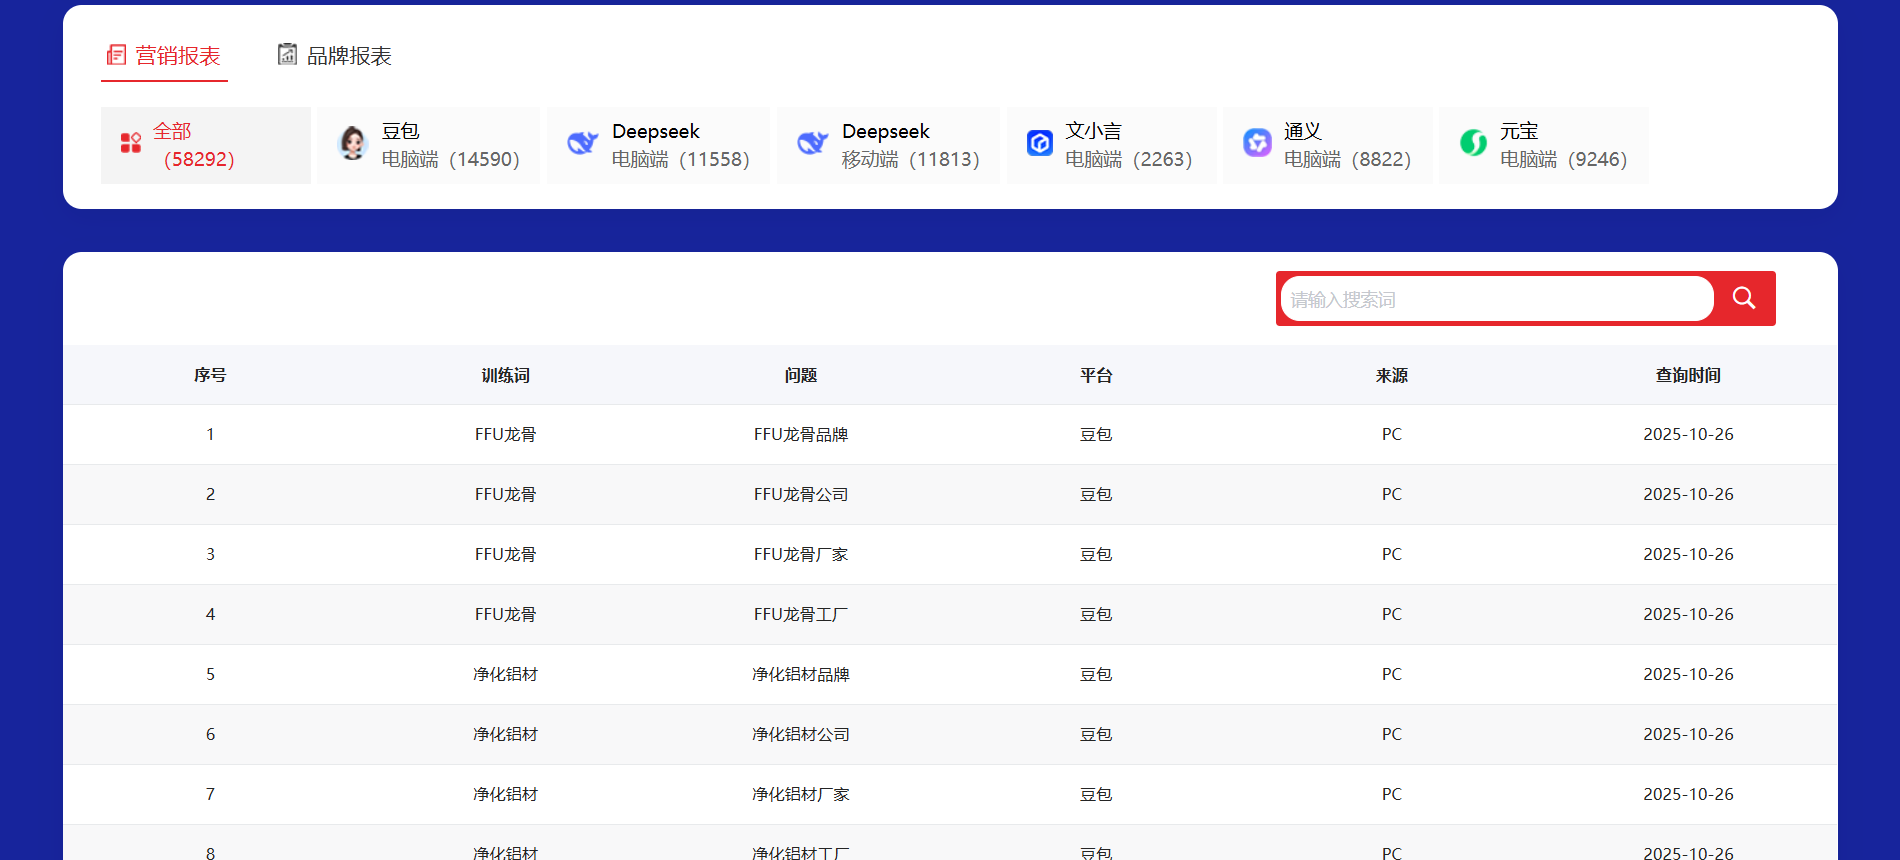Click the 元宝 green logo icon
1900x860 pixels.
[1473, 143]
